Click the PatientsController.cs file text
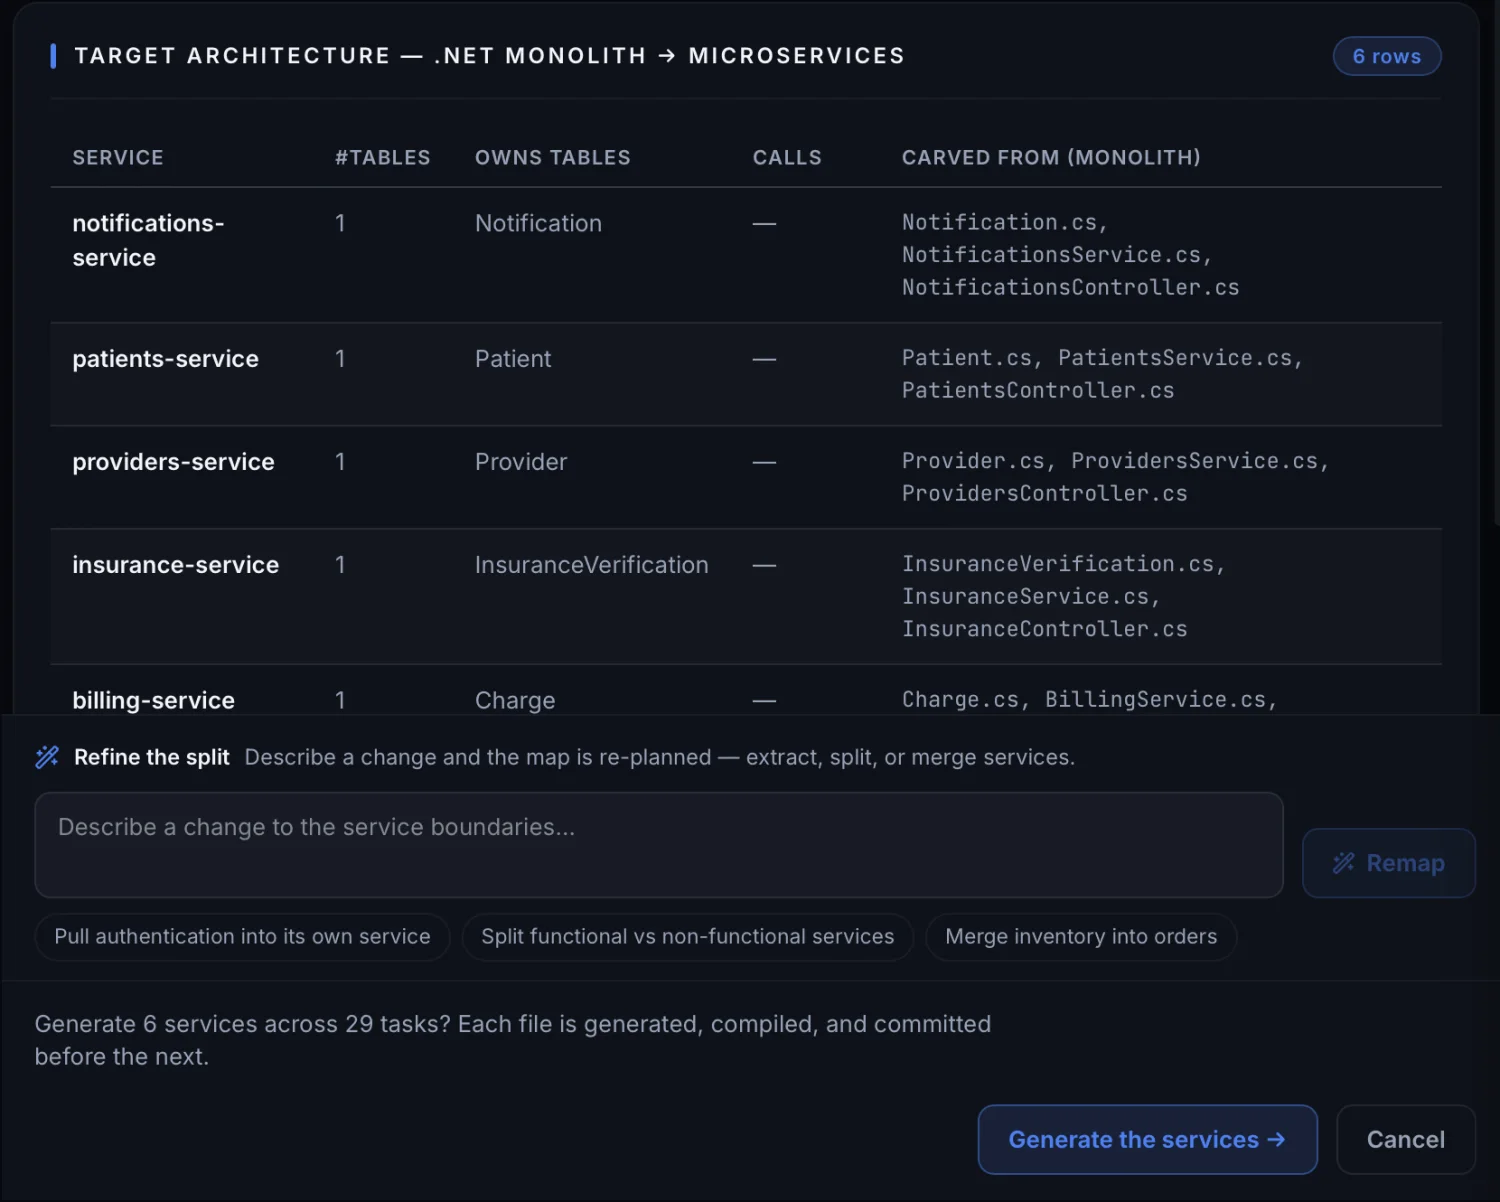 click(1038, 391)
